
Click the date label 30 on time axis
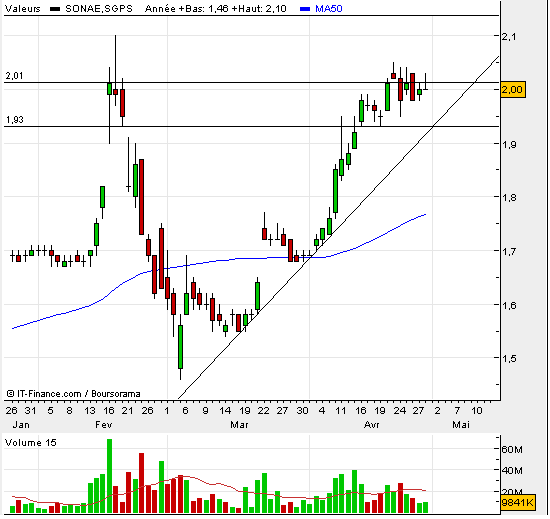tap(302, 410)
